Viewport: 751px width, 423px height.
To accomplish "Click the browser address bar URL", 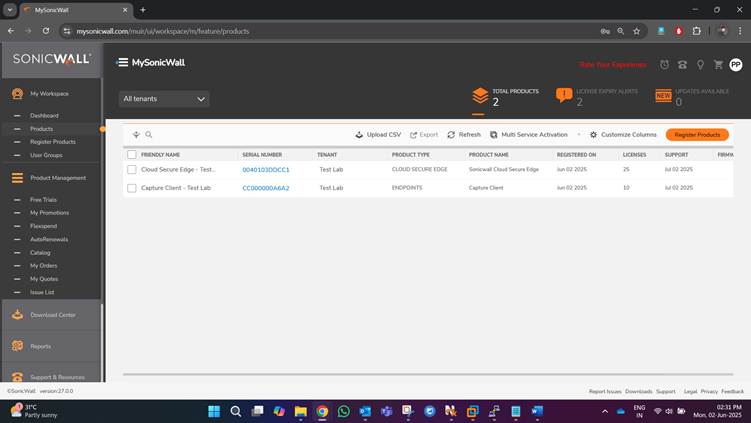I will pos(163,31).
